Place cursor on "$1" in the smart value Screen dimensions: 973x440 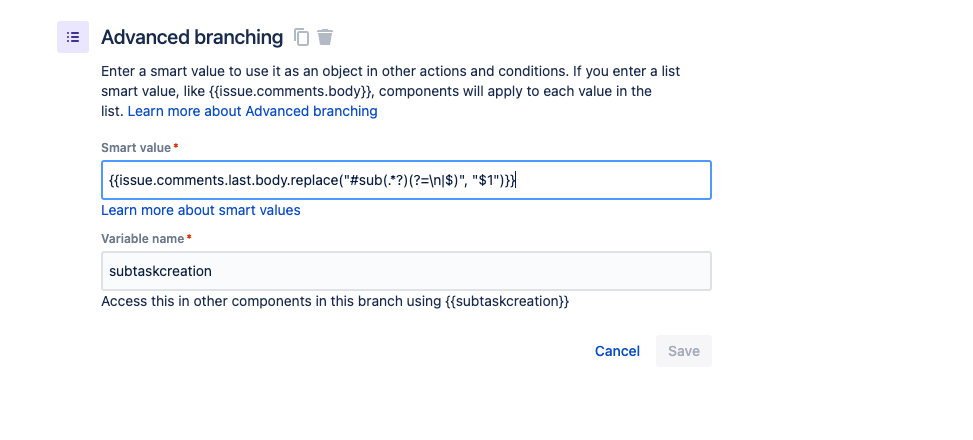click(486, 181)
